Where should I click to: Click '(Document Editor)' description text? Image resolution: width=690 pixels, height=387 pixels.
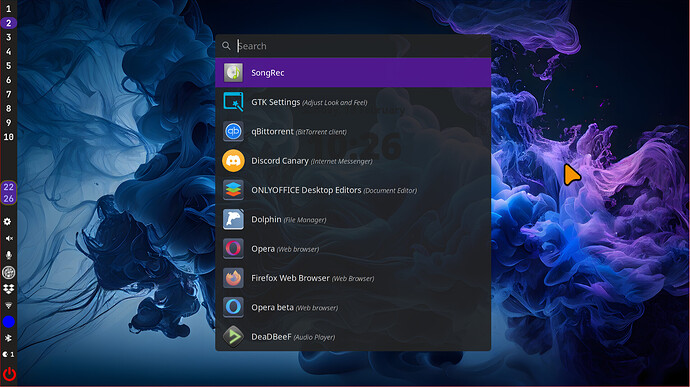[x=390, y=191]
